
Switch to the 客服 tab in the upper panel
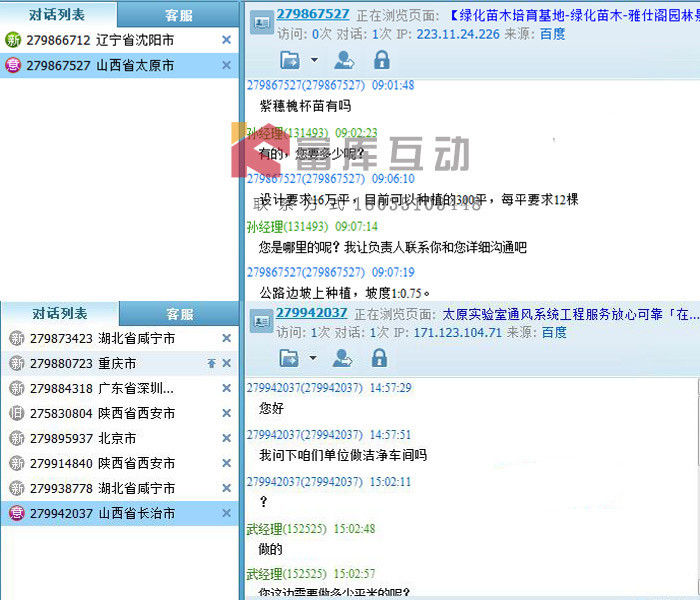coord(179,16)
